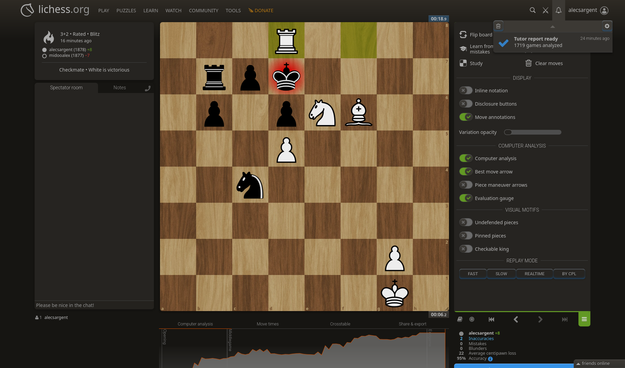The width and height of the screenshot is (625, 368).
Task: Step back one move
Action: coord(516,319)
